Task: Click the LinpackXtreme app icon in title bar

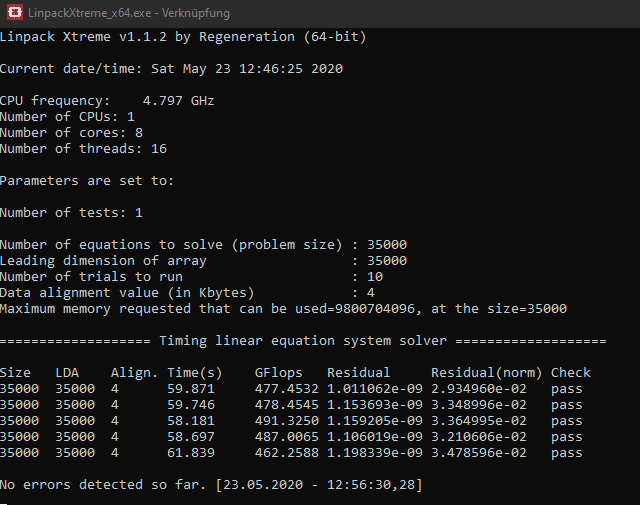Action: pos(15,12)
